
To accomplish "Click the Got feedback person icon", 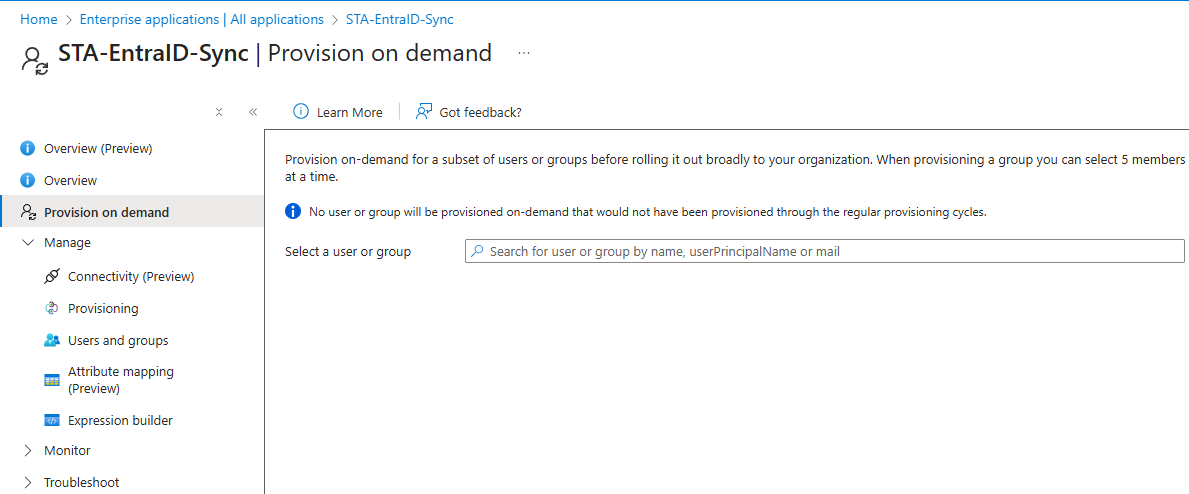I will click(x=424, y=112).
